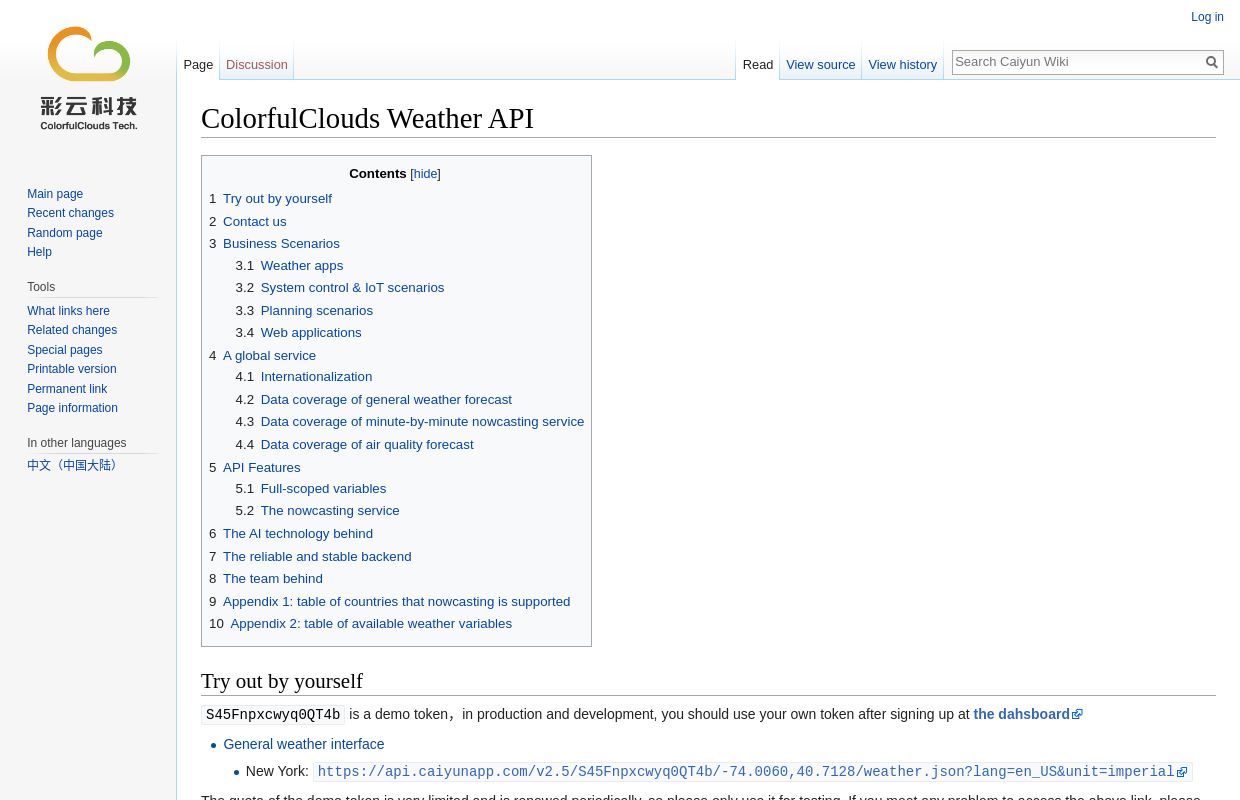1240x800 pixels.
Task: Go to Main page in sidebar
Action: (x=55, y=194)
